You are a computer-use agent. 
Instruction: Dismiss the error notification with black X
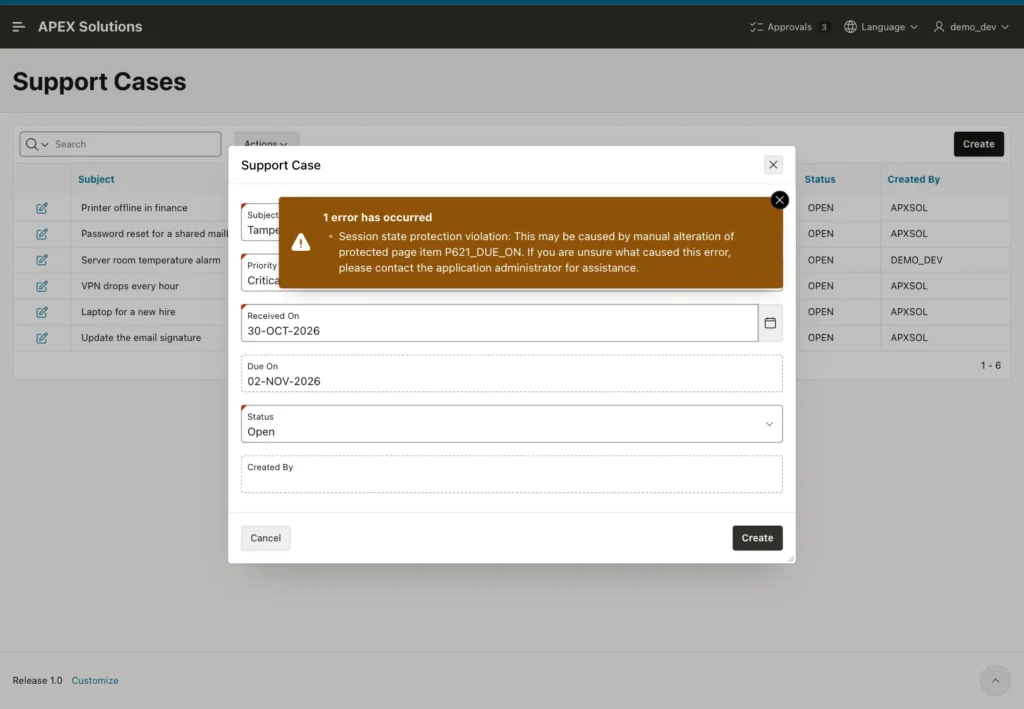[779, 200]
